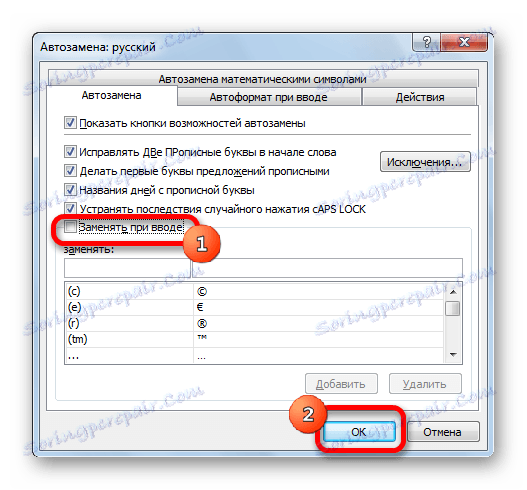Toggle Показать кнопки возможностей автозамены checkbox

click(70, 123)
